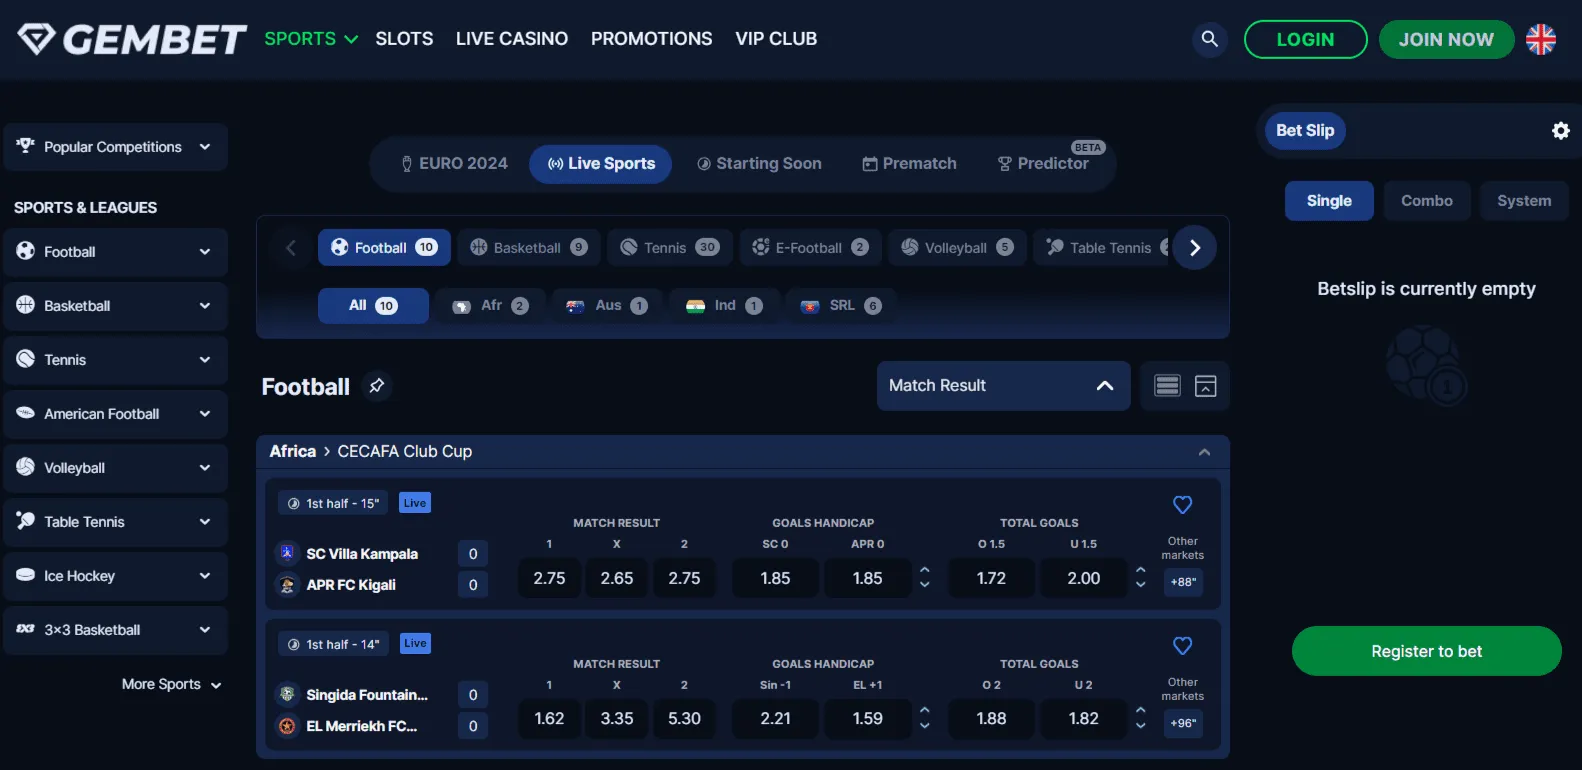The image size is (1582, 770).
Task: Select the Starting Soon tab
Action: click(759, 164)
